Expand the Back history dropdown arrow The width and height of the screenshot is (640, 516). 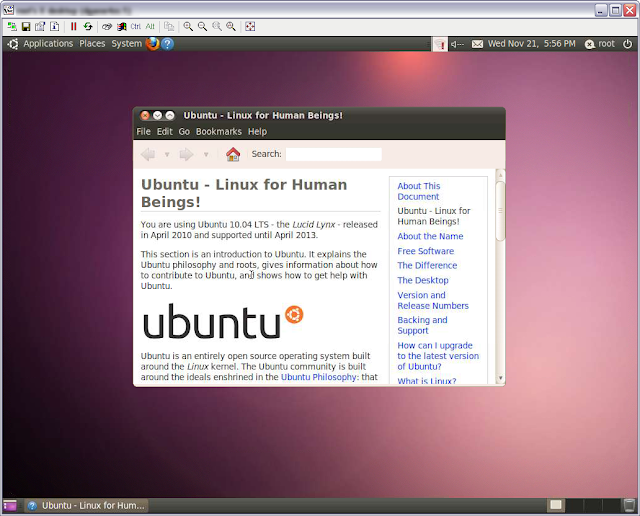point(167,154)
